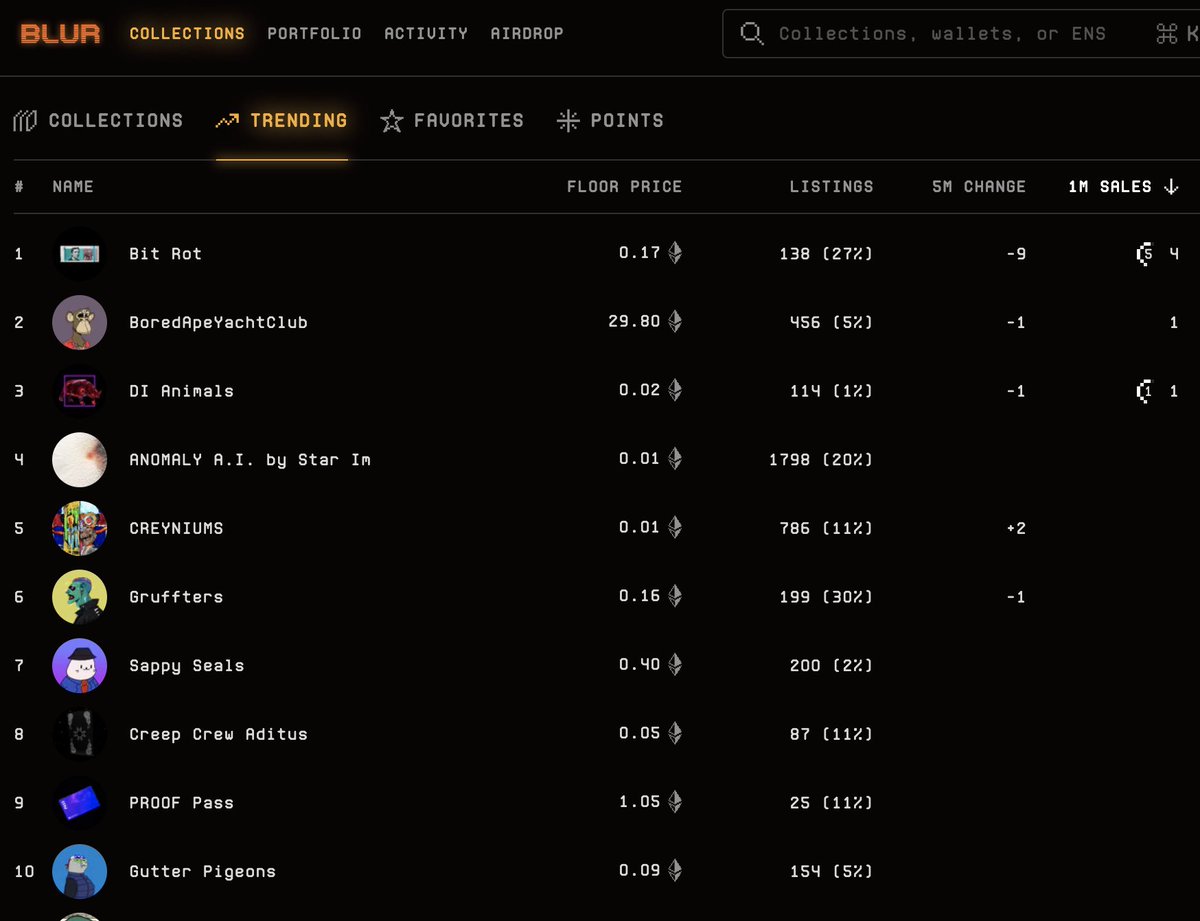Click the Favorites star icon
The image size is (1200, 921).
[x=392, y=121]
